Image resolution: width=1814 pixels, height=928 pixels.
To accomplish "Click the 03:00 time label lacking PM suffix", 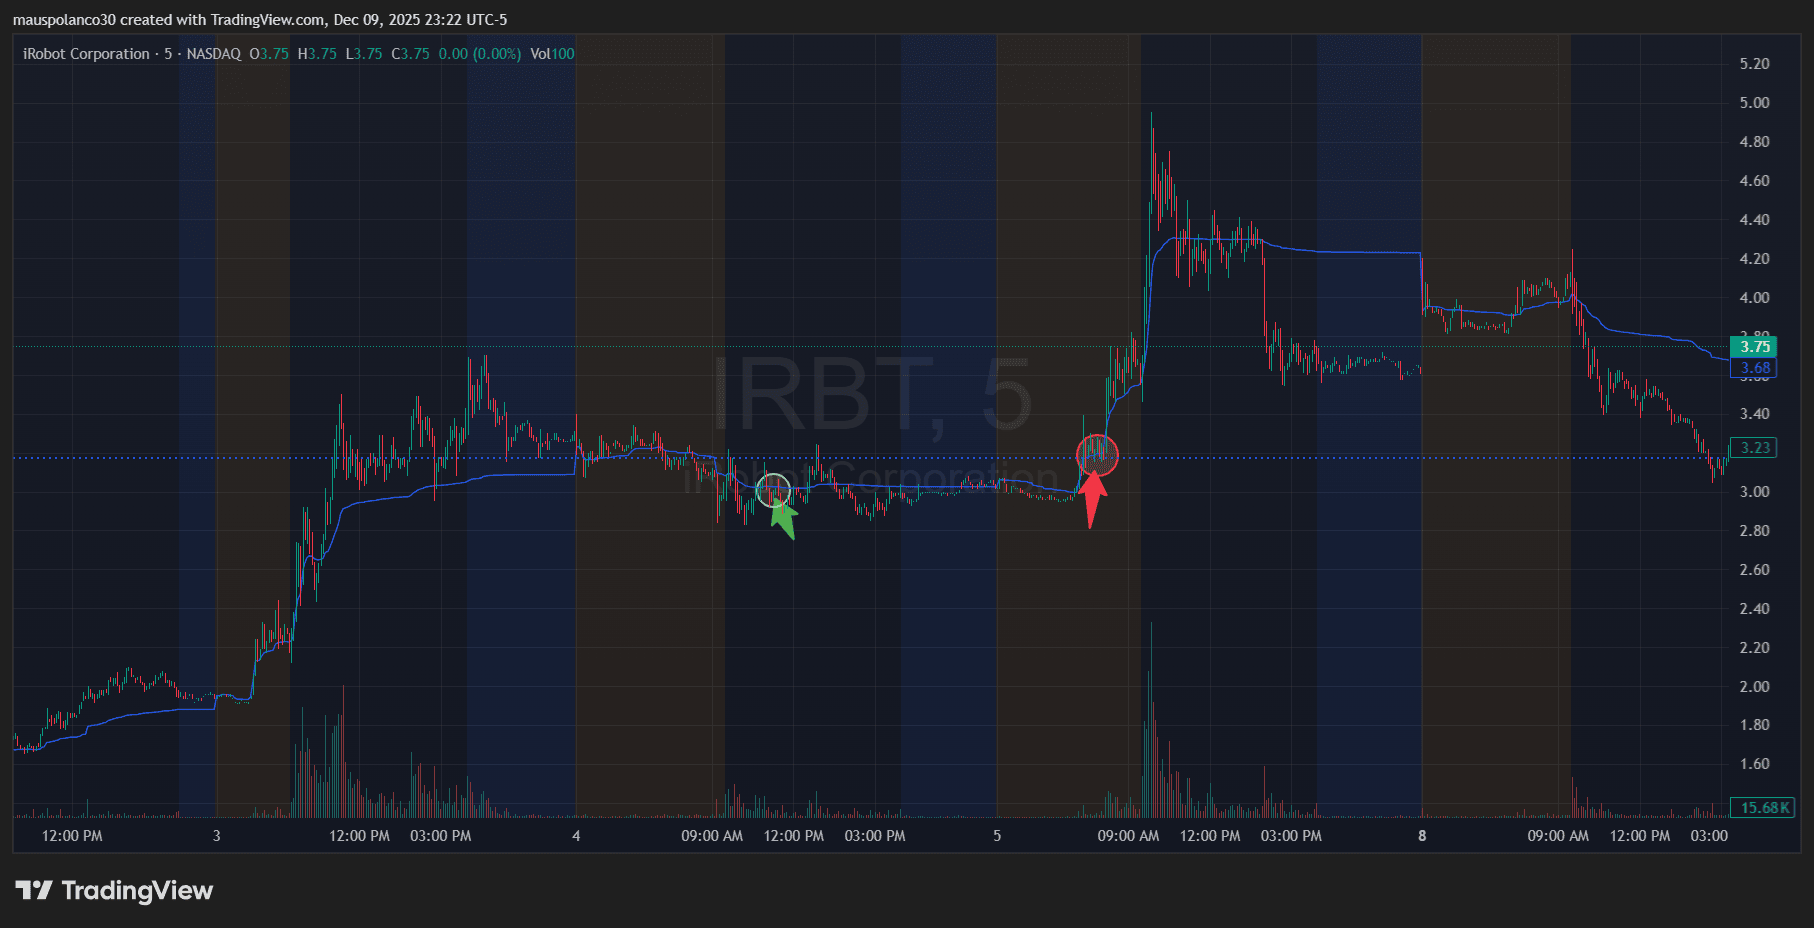I will [x=1709, y=836].
